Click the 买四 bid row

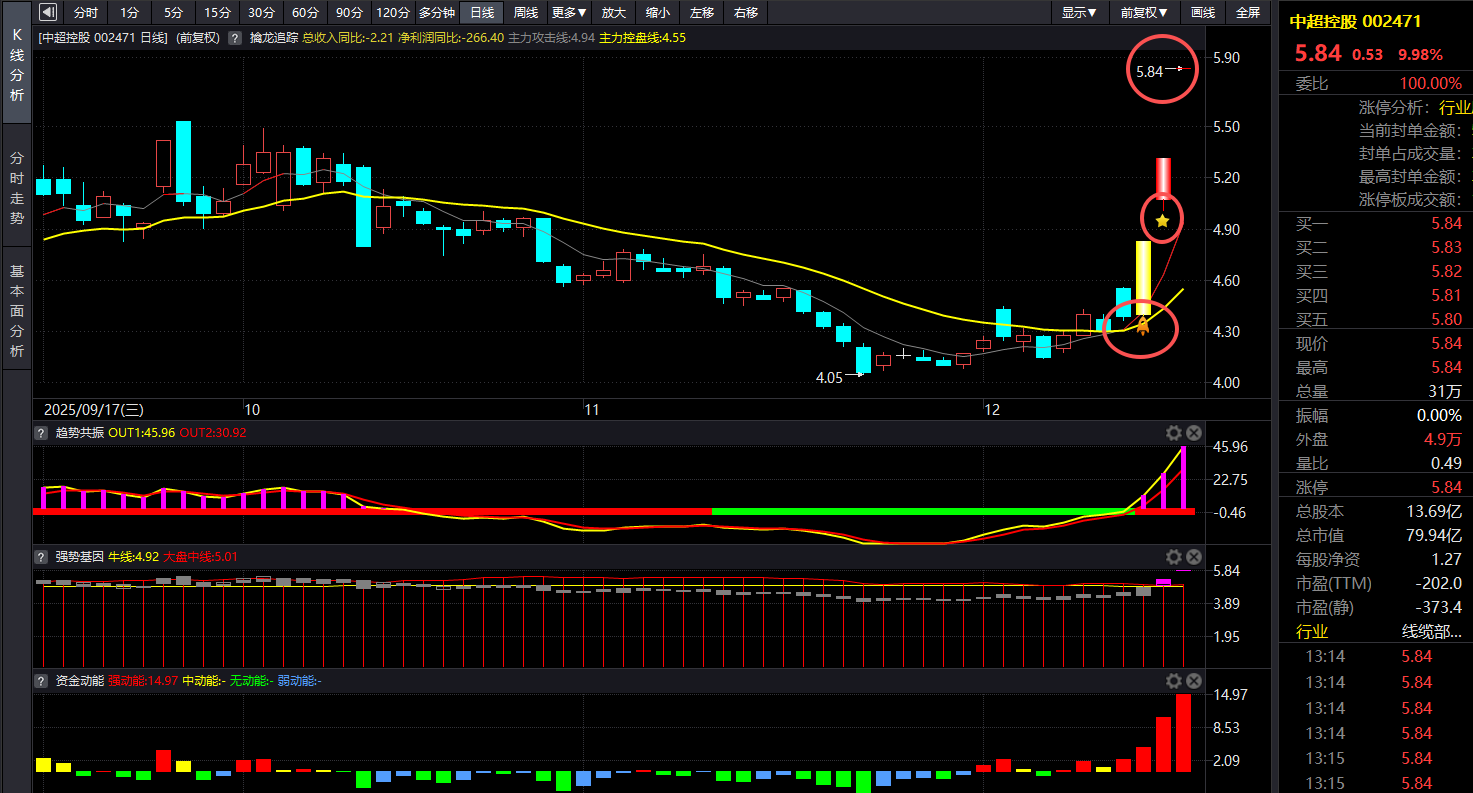[x=1376, y=296]
